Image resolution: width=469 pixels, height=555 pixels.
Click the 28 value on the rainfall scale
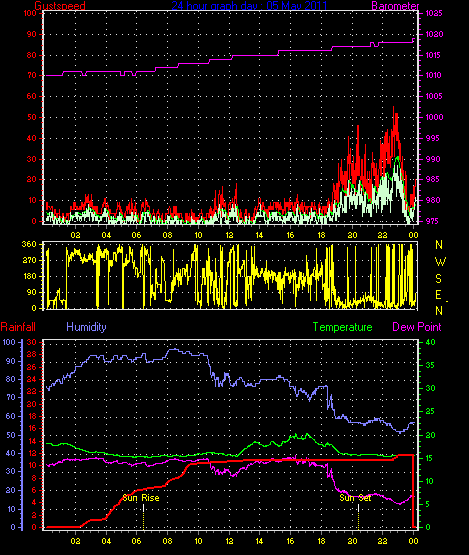[x=32, y=354]
